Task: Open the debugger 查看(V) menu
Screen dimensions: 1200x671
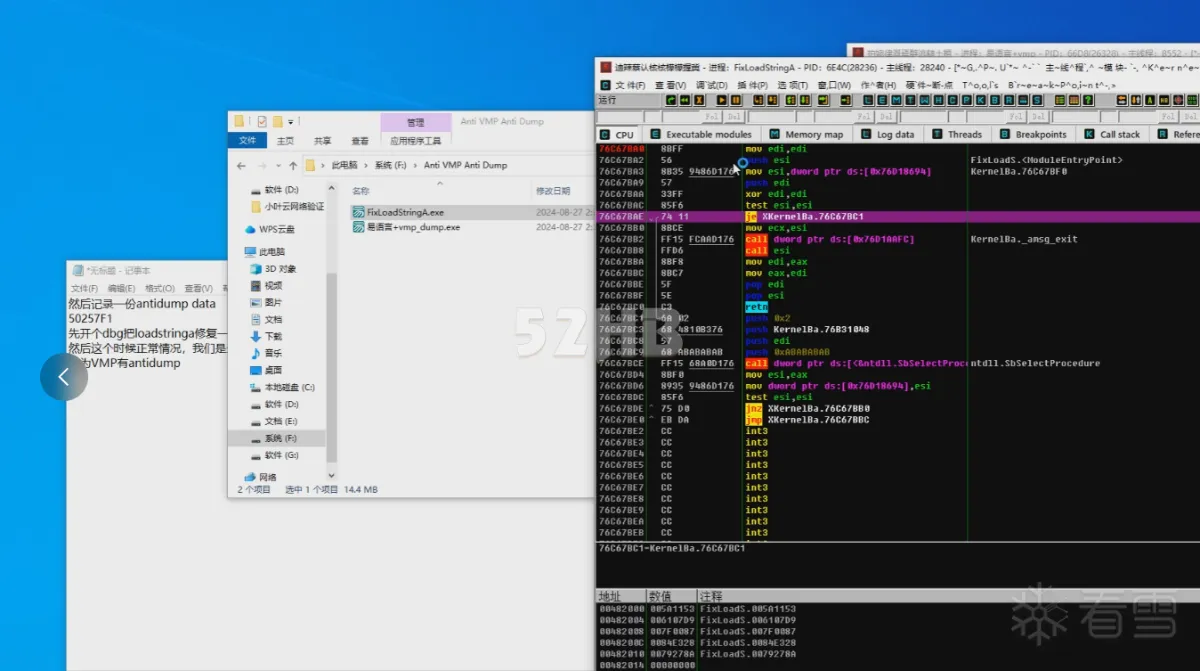Action: (672, 85)
